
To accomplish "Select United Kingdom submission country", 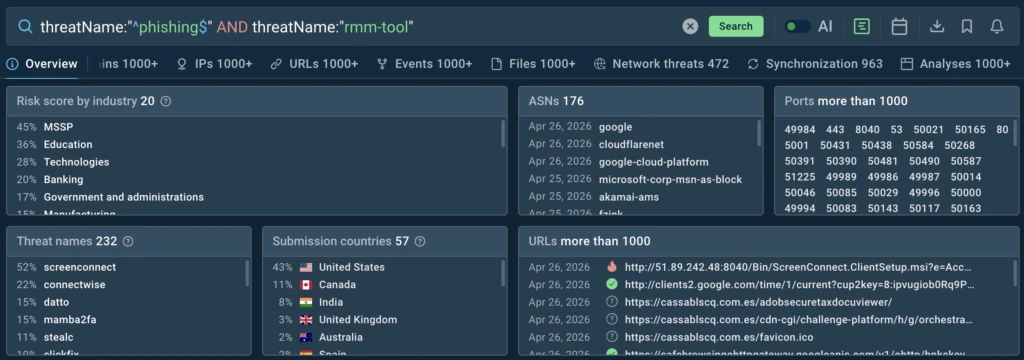I will pos(357,320).
